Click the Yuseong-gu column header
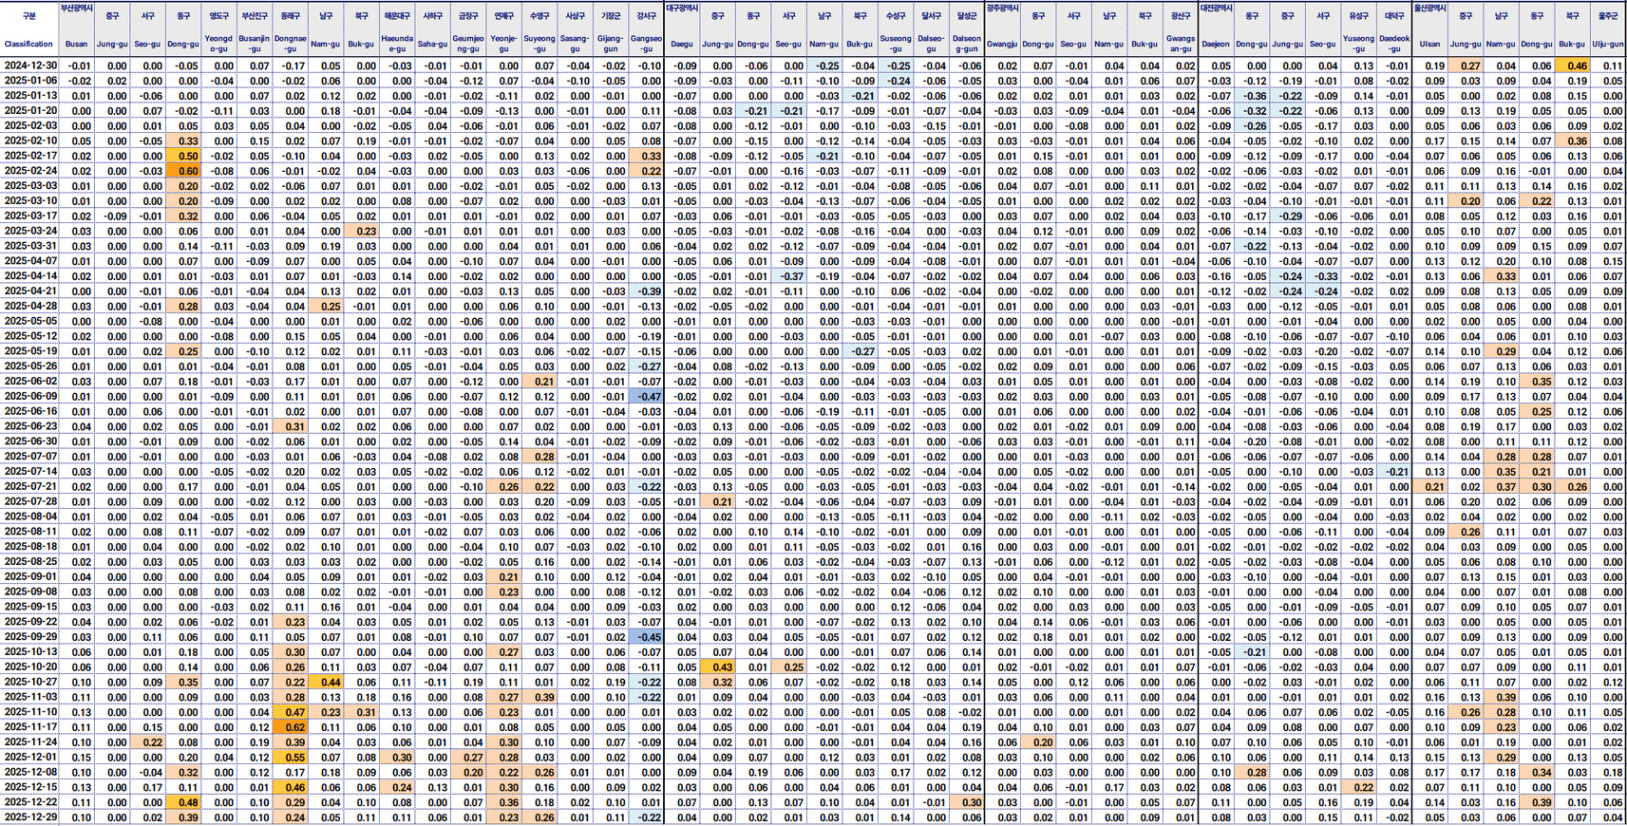The width and height of the screenshot is (1627, 826). pos(1358,44)
